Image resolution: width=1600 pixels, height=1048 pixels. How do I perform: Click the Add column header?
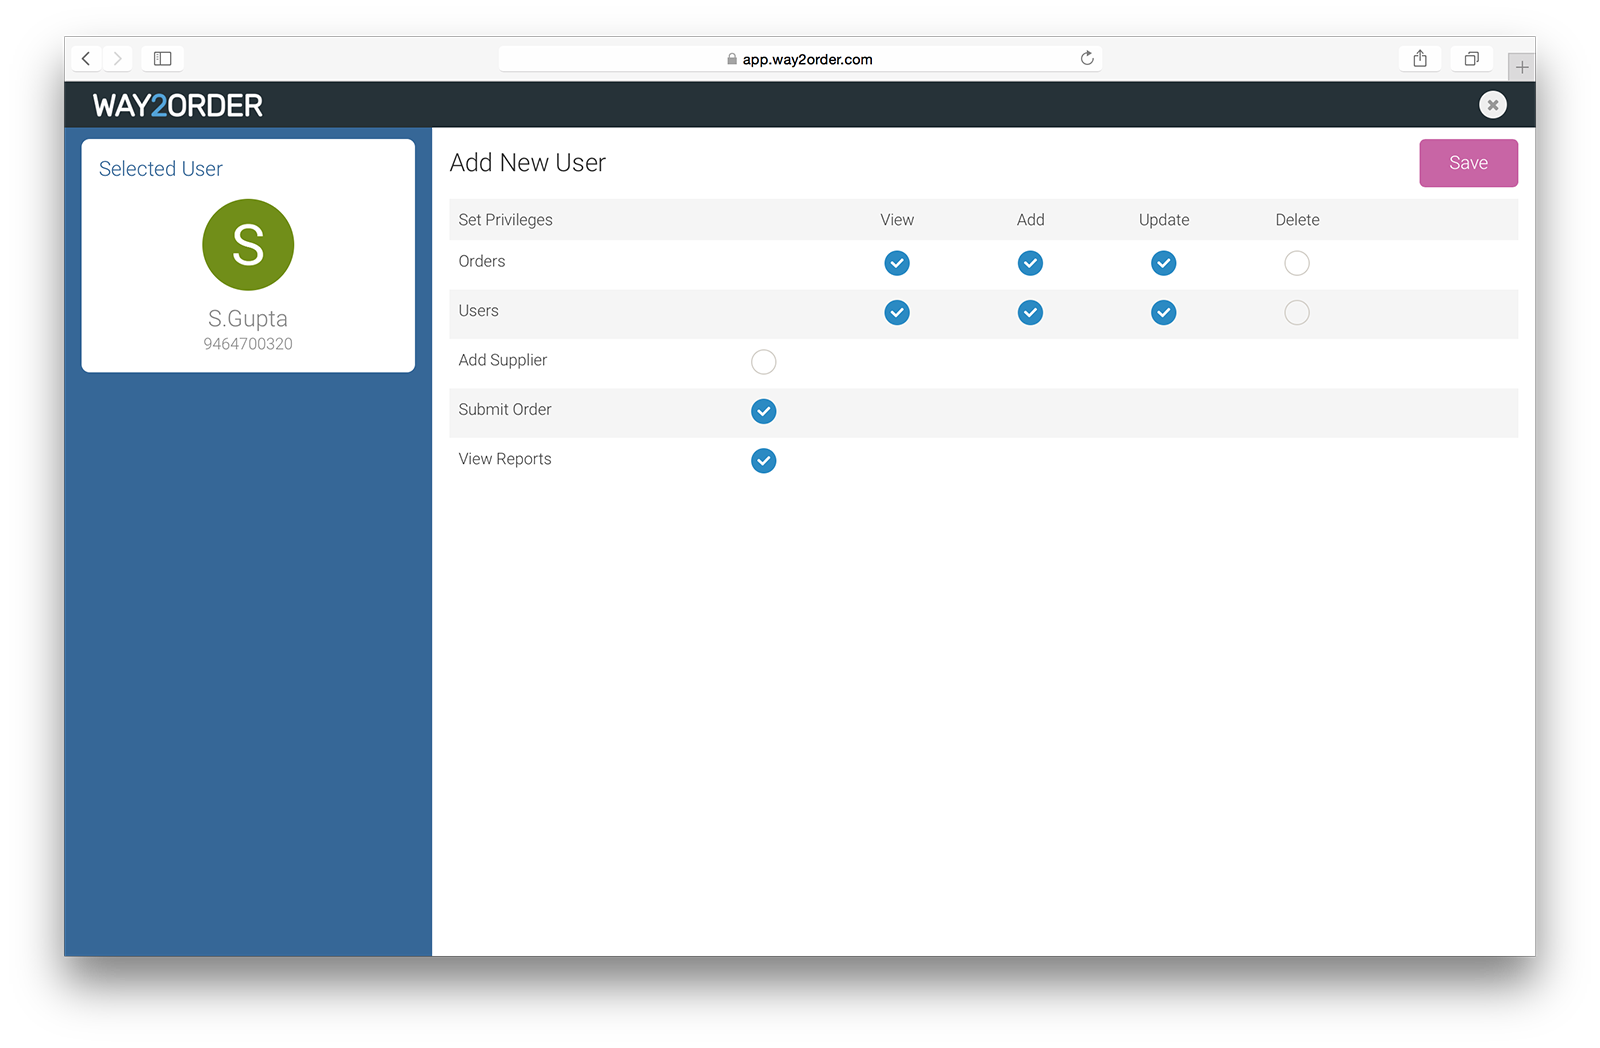coord(1031,220)
